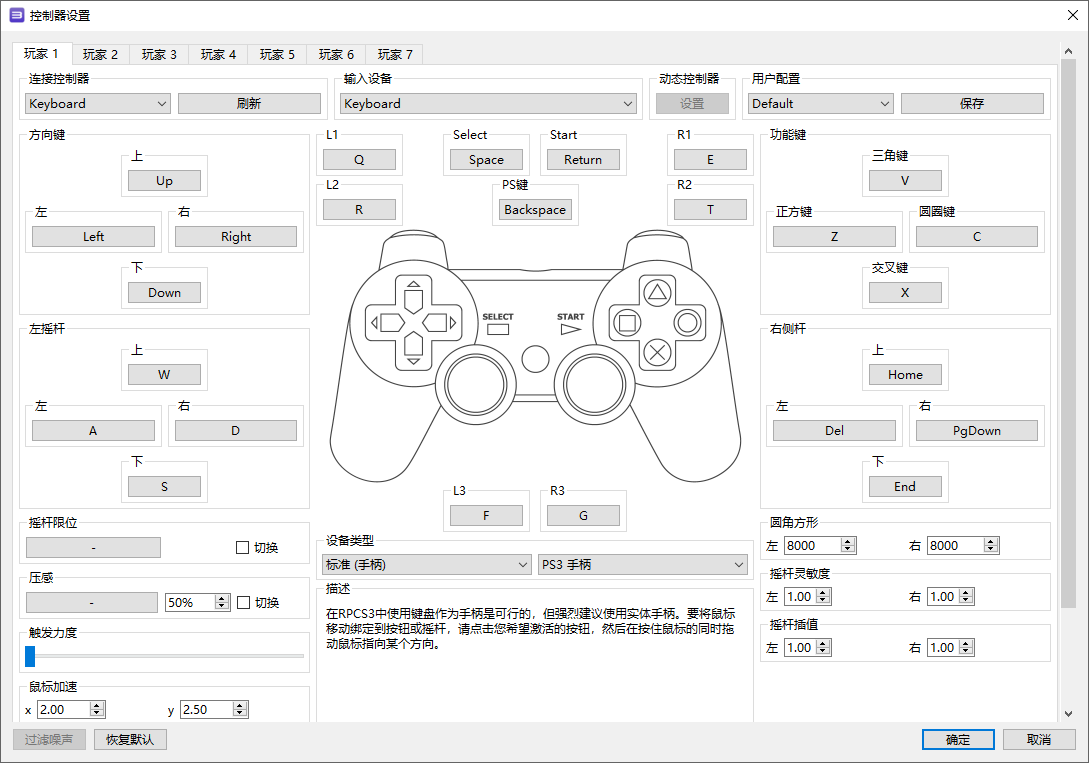Click the 恢复默认 button
1089x763 pixels.
pos(130,739)
